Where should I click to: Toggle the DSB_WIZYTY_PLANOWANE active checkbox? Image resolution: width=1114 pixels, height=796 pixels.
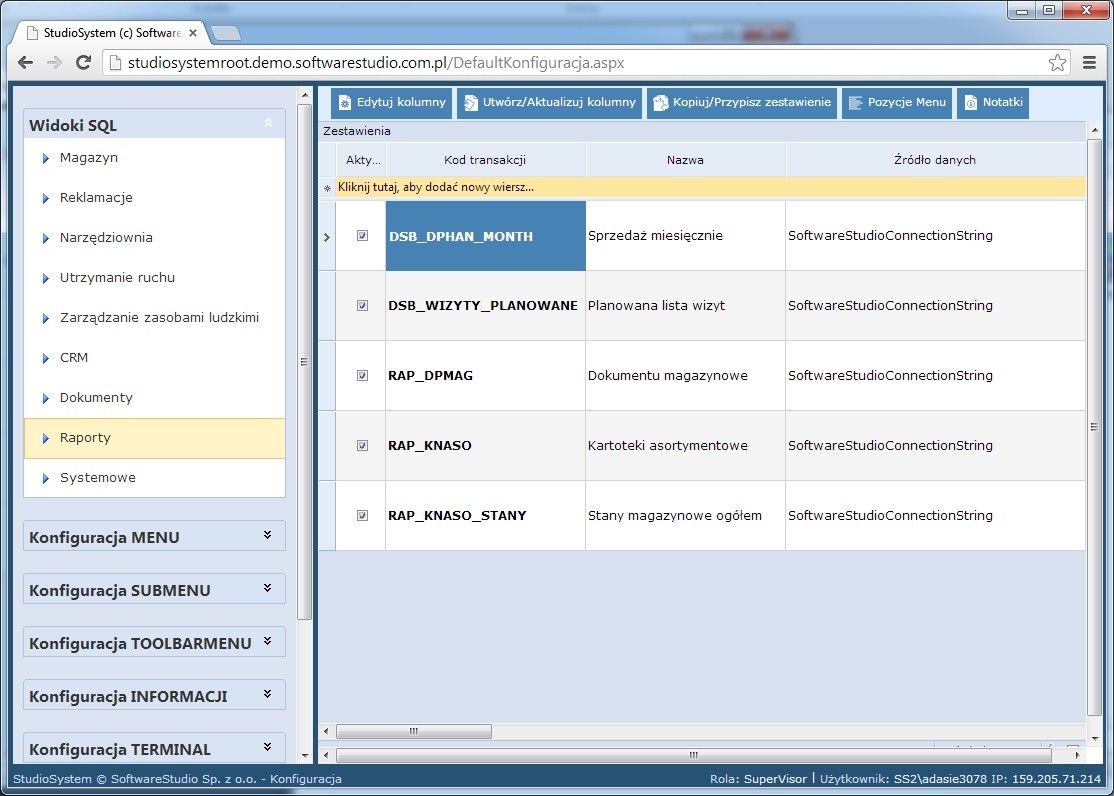tap(362, 306)
